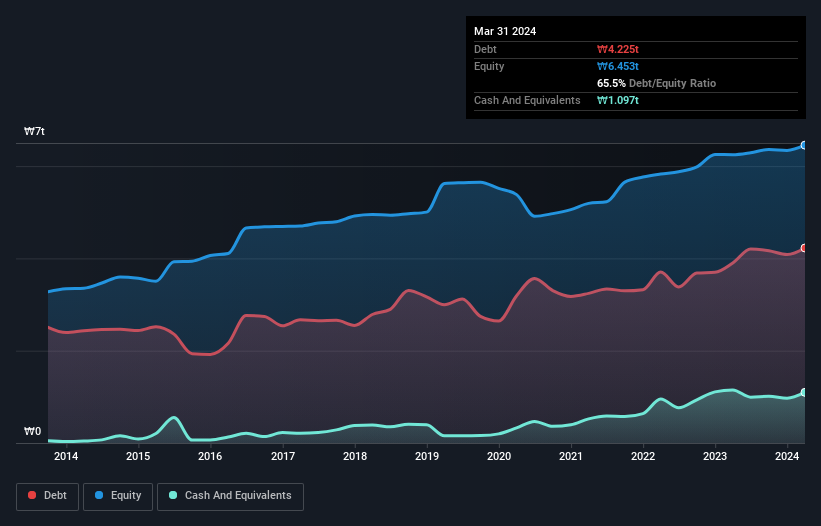The height and width of the screenshot is (526, 821).
Task: Toggle the Cash And Equivalents legend button
Action: pos(230,496)
